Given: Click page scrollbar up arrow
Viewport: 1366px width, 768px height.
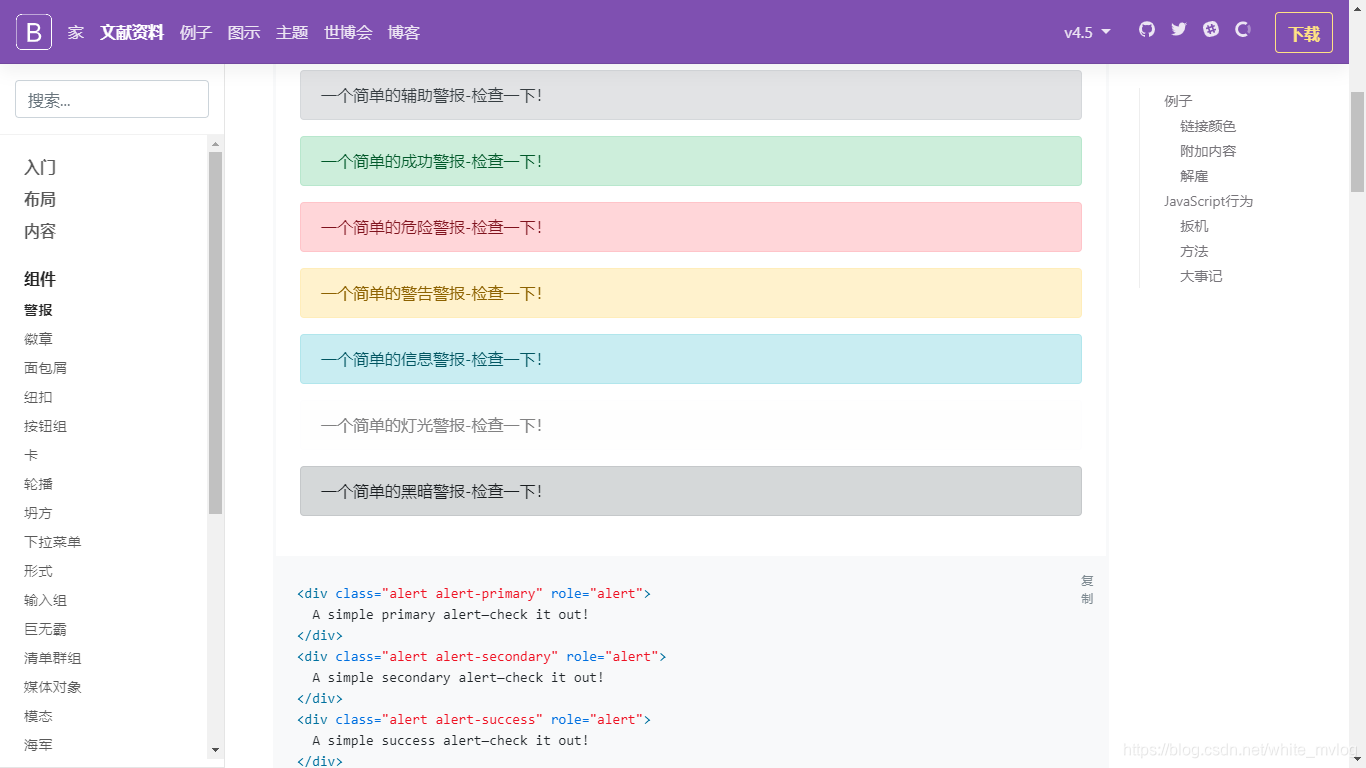Looking at the screenshot, I should pos(1357,8).
